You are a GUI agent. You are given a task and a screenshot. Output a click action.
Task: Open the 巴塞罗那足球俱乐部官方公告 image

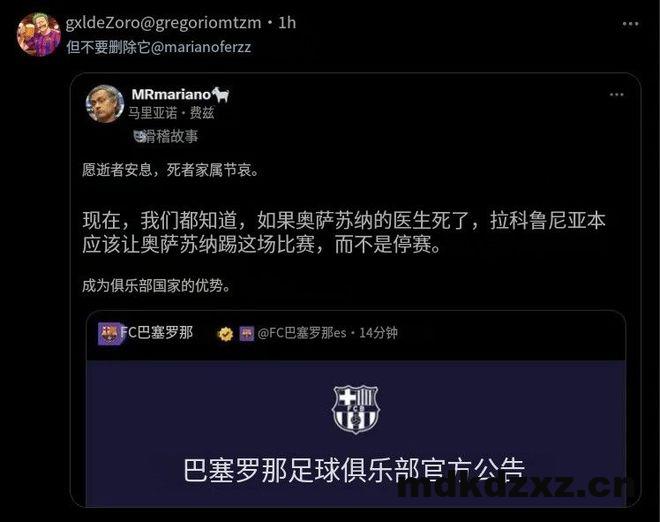(x=356, y=434)
